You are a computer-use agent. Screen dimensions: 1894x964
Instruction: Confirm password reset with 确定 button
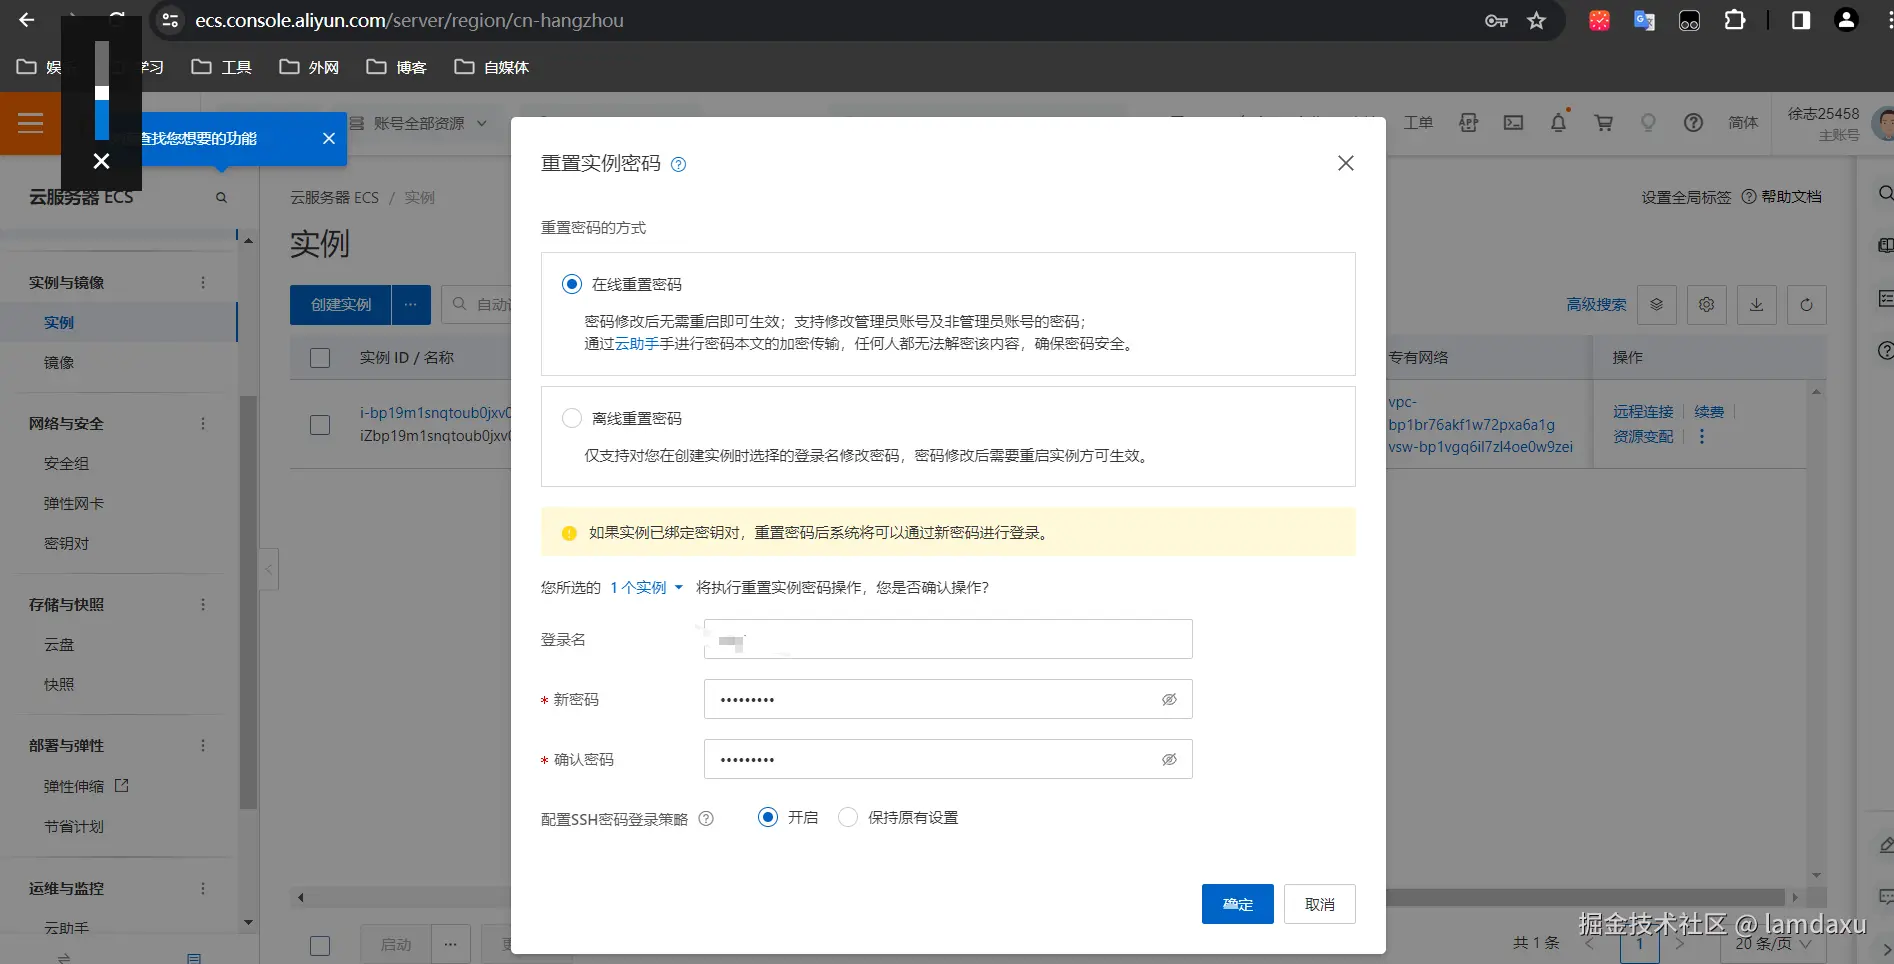1238,904
